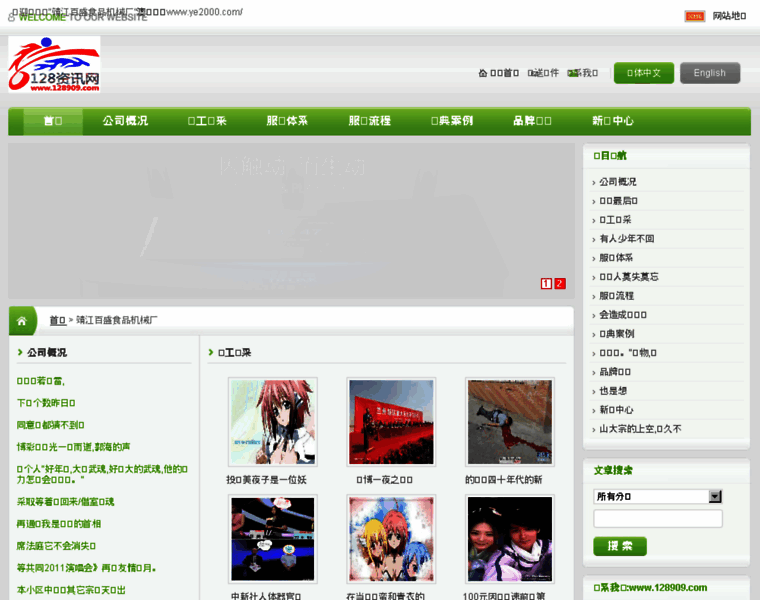The image size is (760, 600).
Task: Open the 2011 演唱会 article link
Action: (86, 568)
